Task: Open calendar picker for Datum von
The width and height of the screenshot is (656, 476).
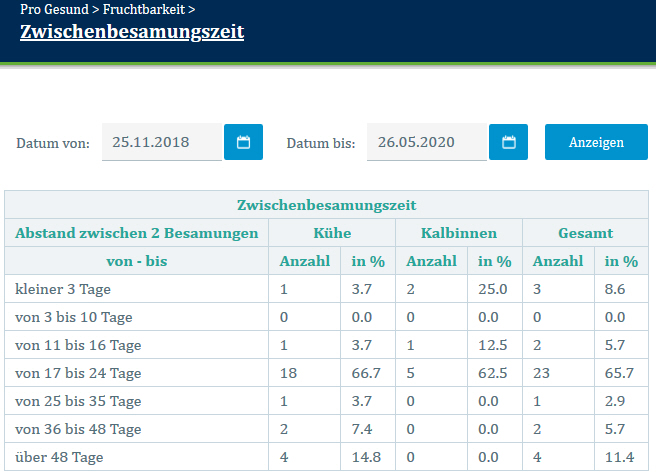Action: 243,142
